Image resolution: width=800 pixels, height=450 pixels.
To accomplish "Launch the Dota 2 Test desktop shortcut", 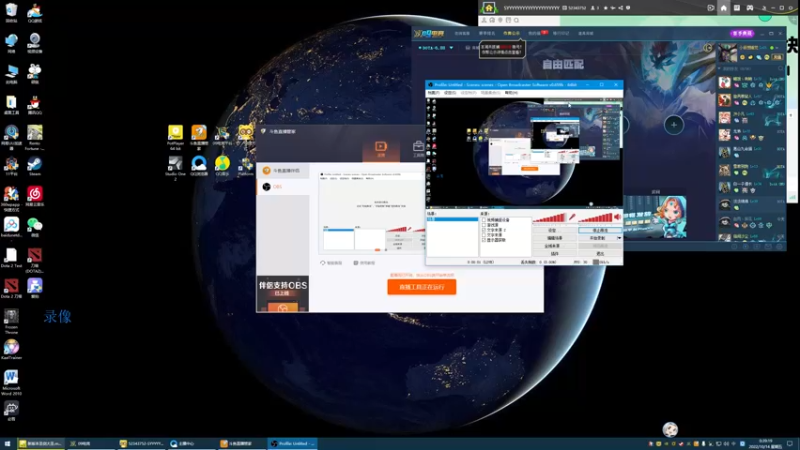I will (11, 258).
